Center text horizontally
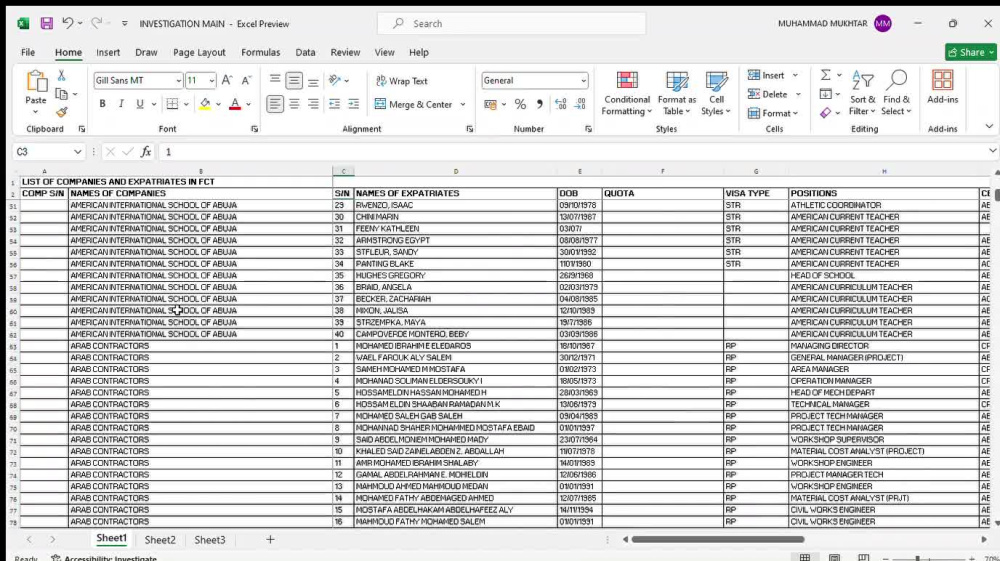The height and width of the screenshot is (561, 1000). [x=294, y=104]
